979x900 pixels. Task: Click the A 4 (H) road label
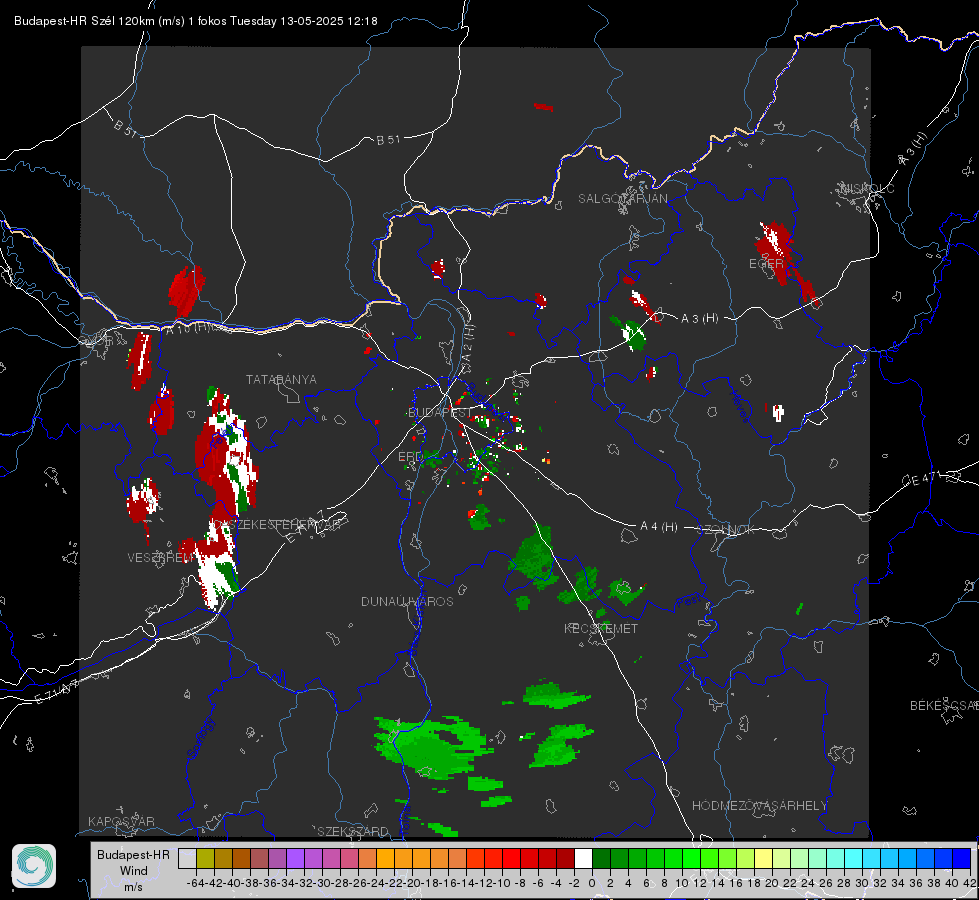click(x=659, y=527)
